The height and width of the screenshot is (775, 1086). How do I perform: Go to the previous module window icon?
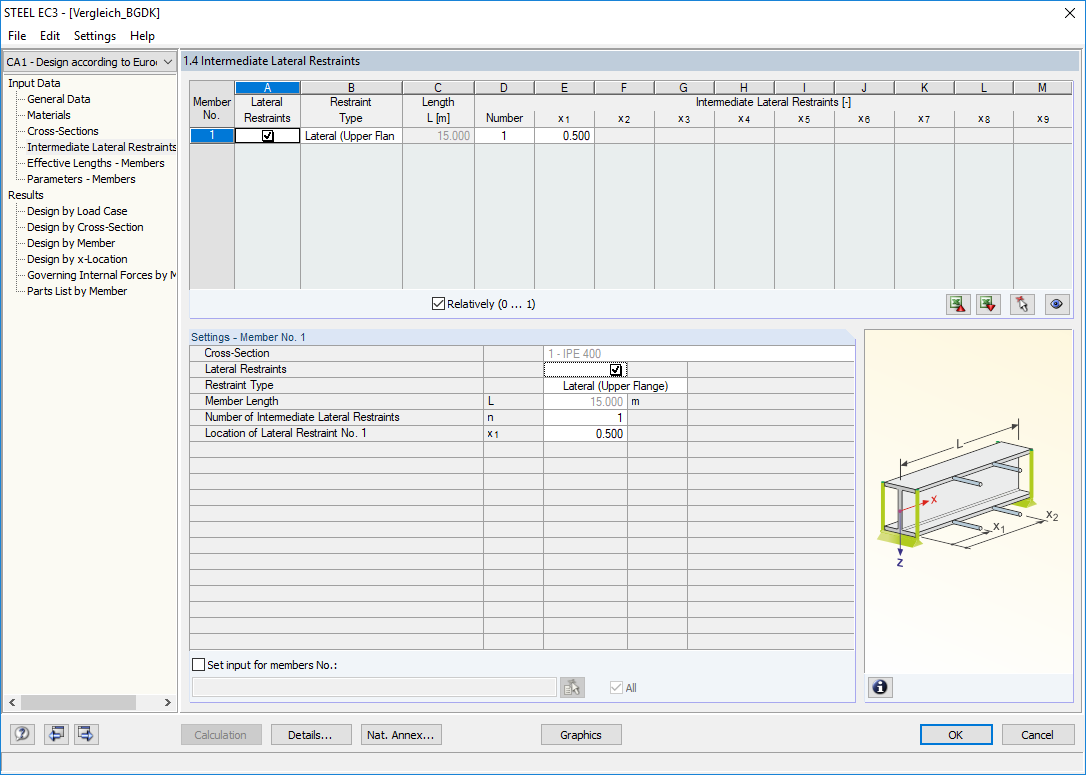pyautogui.click(x=56, y=734)
